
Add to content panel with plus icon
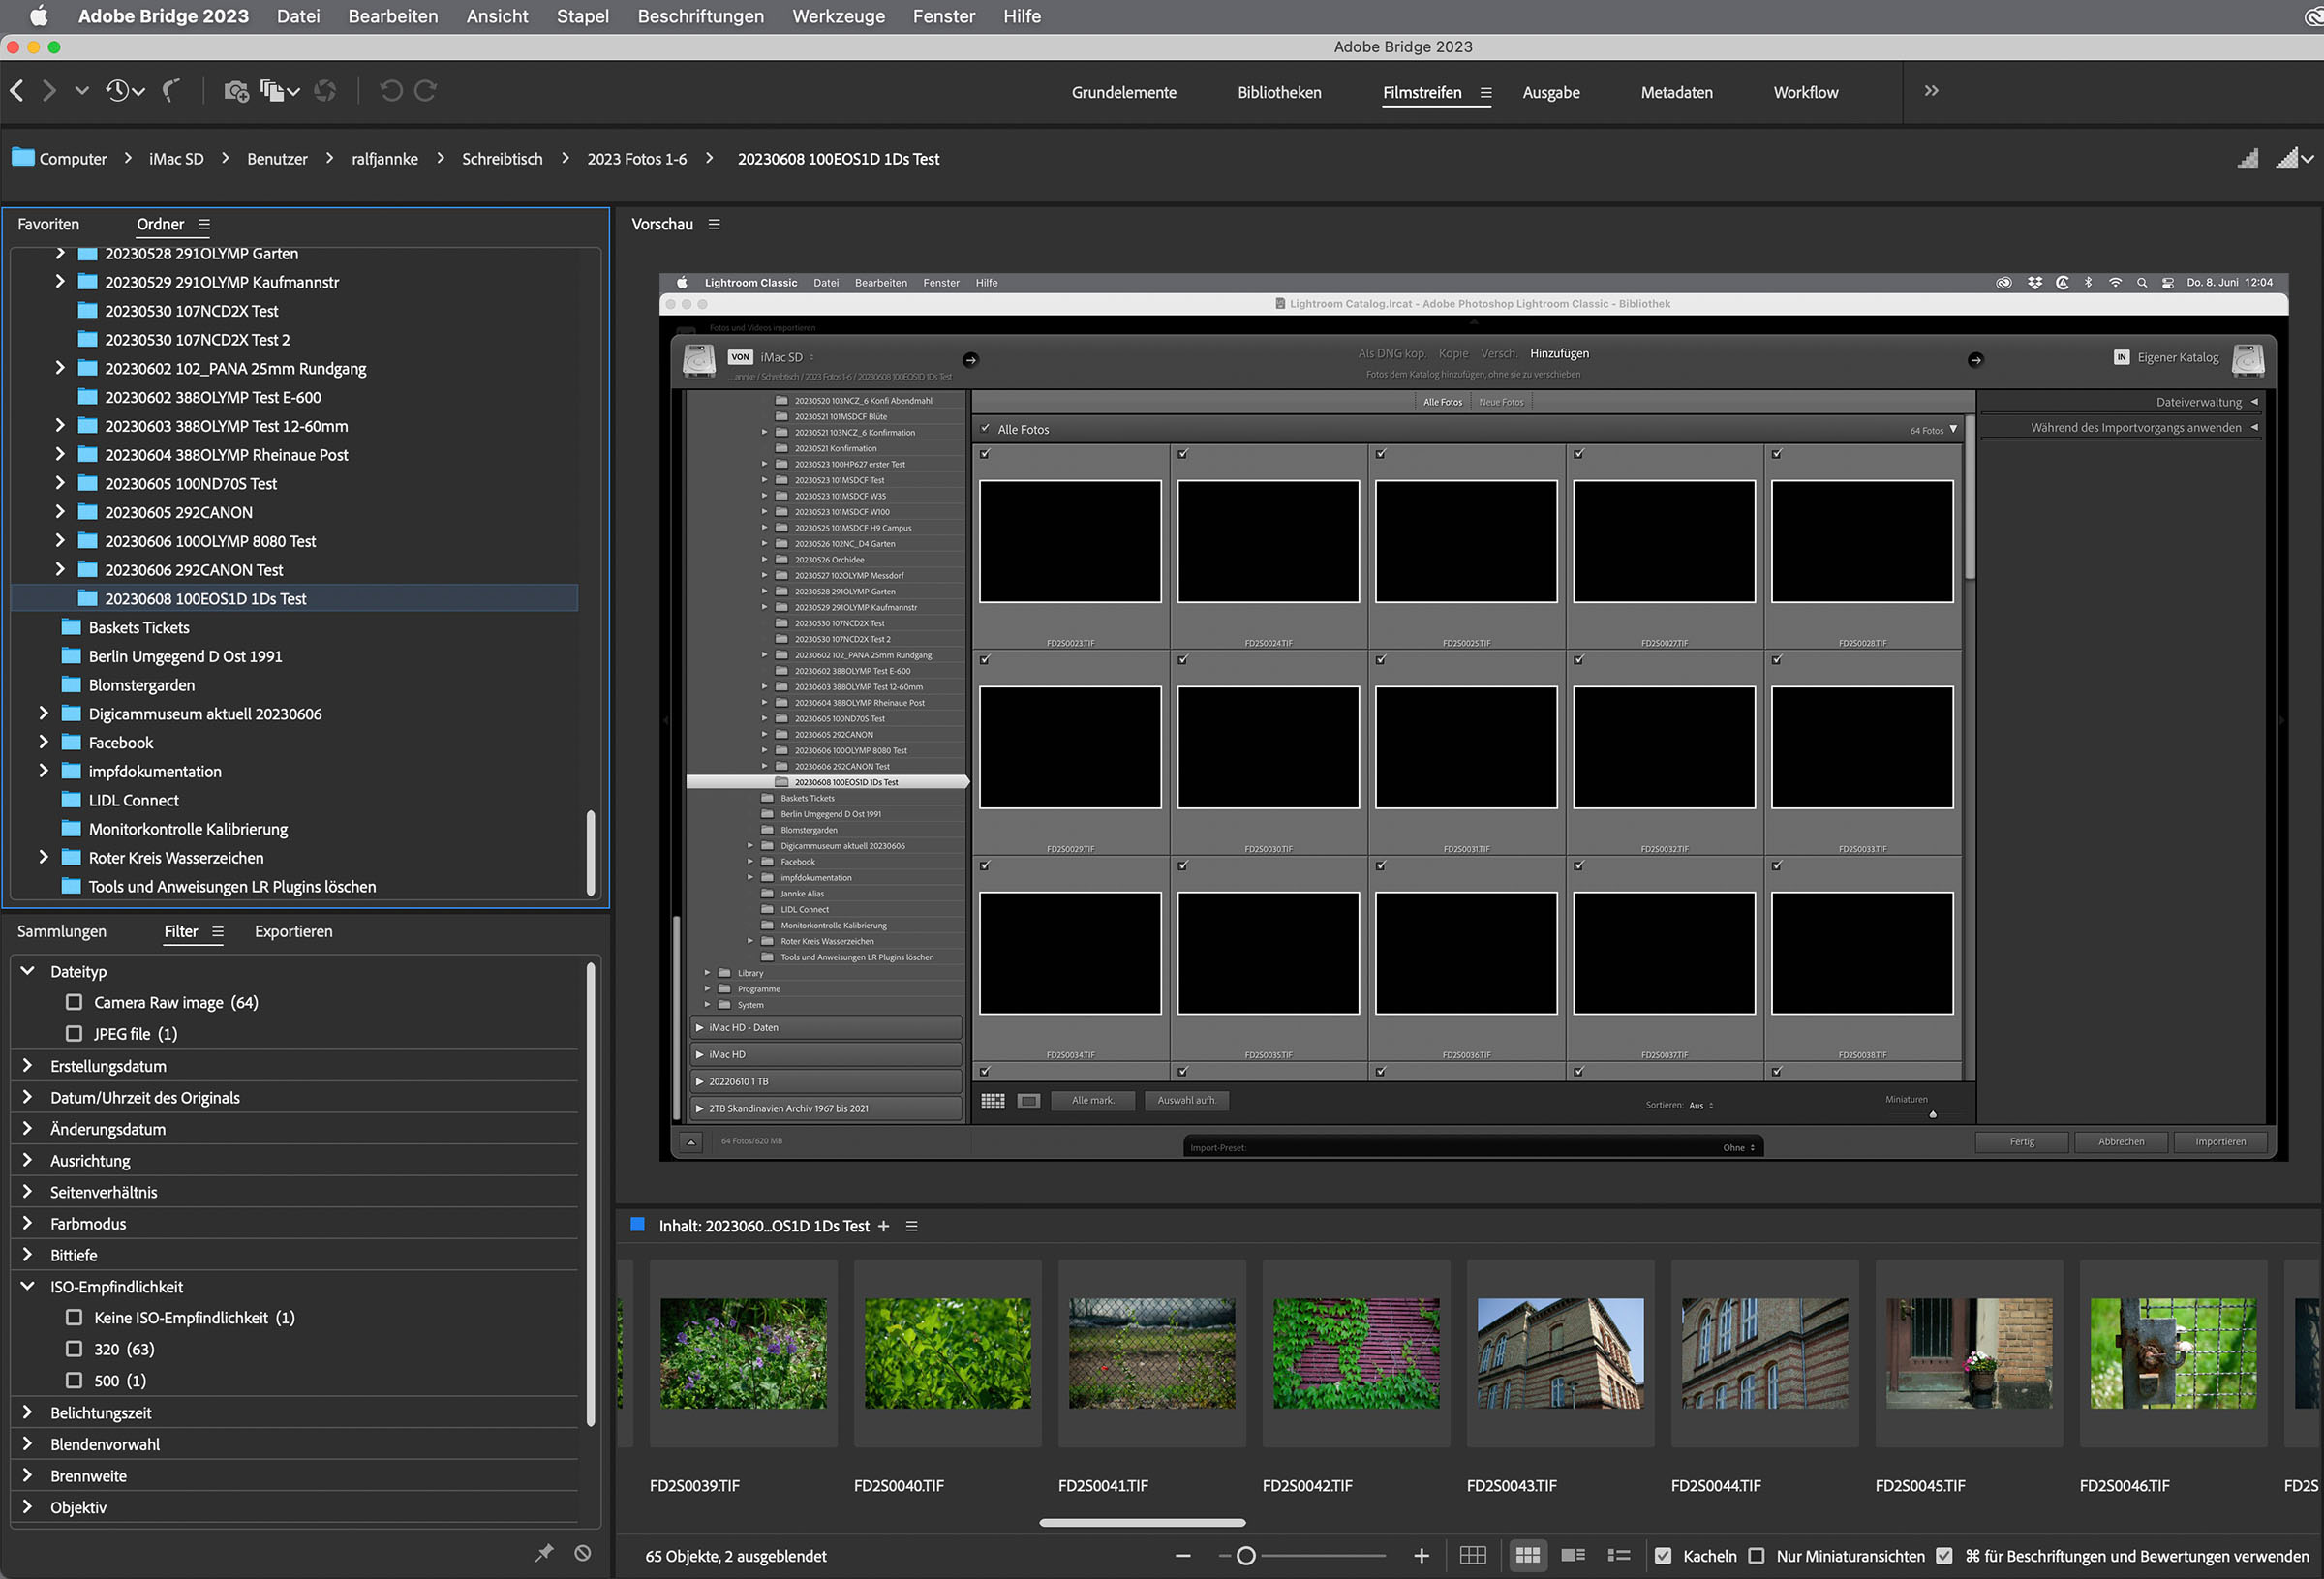tap(883, 1226)
